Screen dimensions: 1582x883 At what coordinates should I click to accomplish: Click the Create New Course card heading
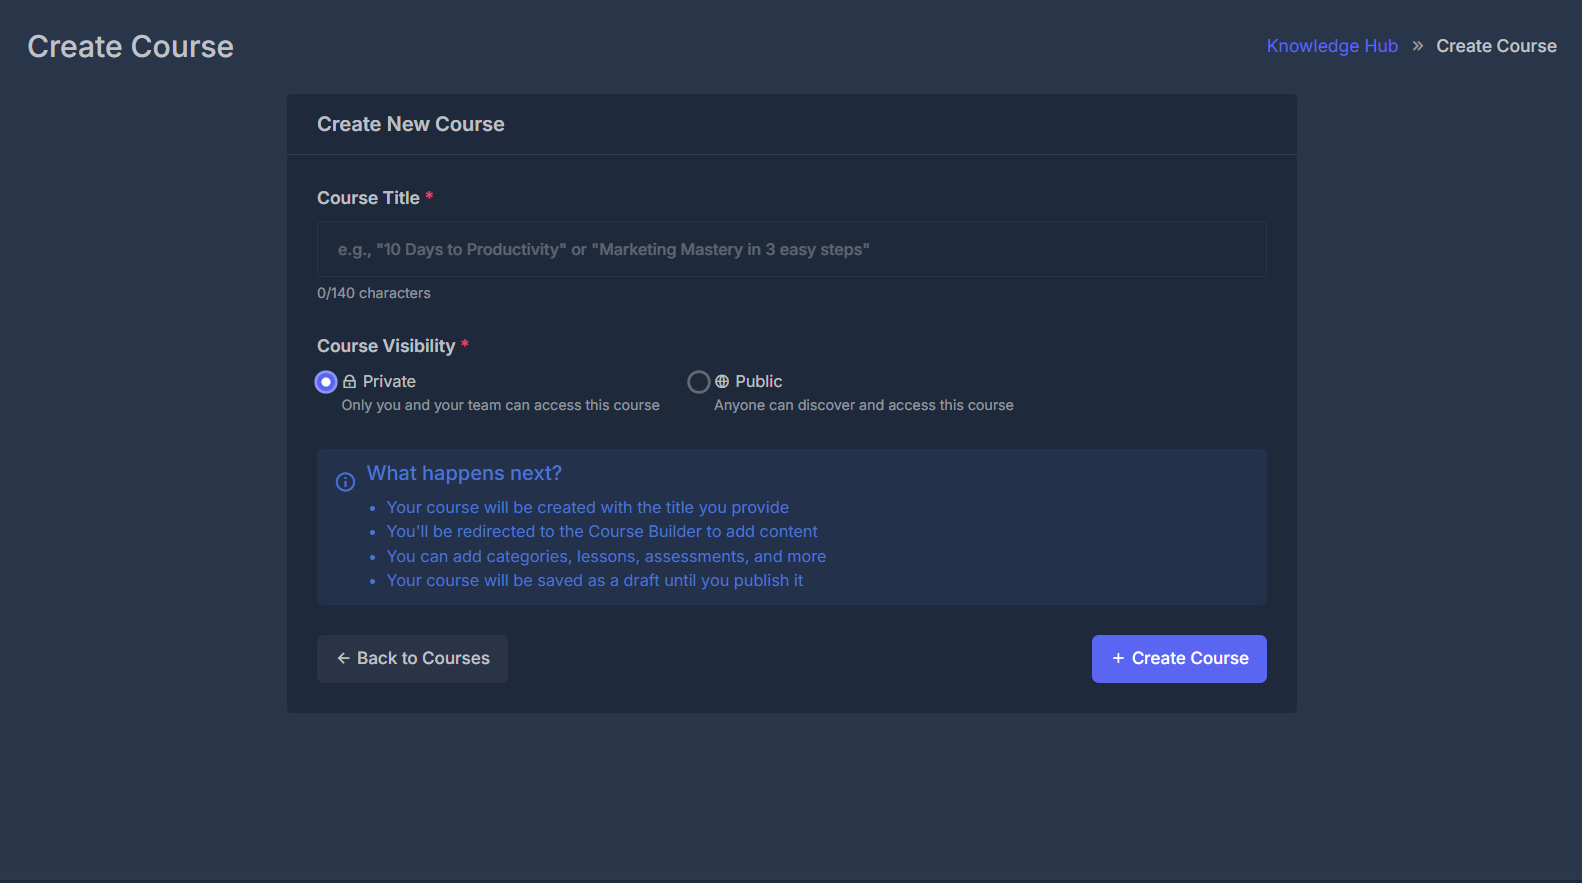[411, 124]
